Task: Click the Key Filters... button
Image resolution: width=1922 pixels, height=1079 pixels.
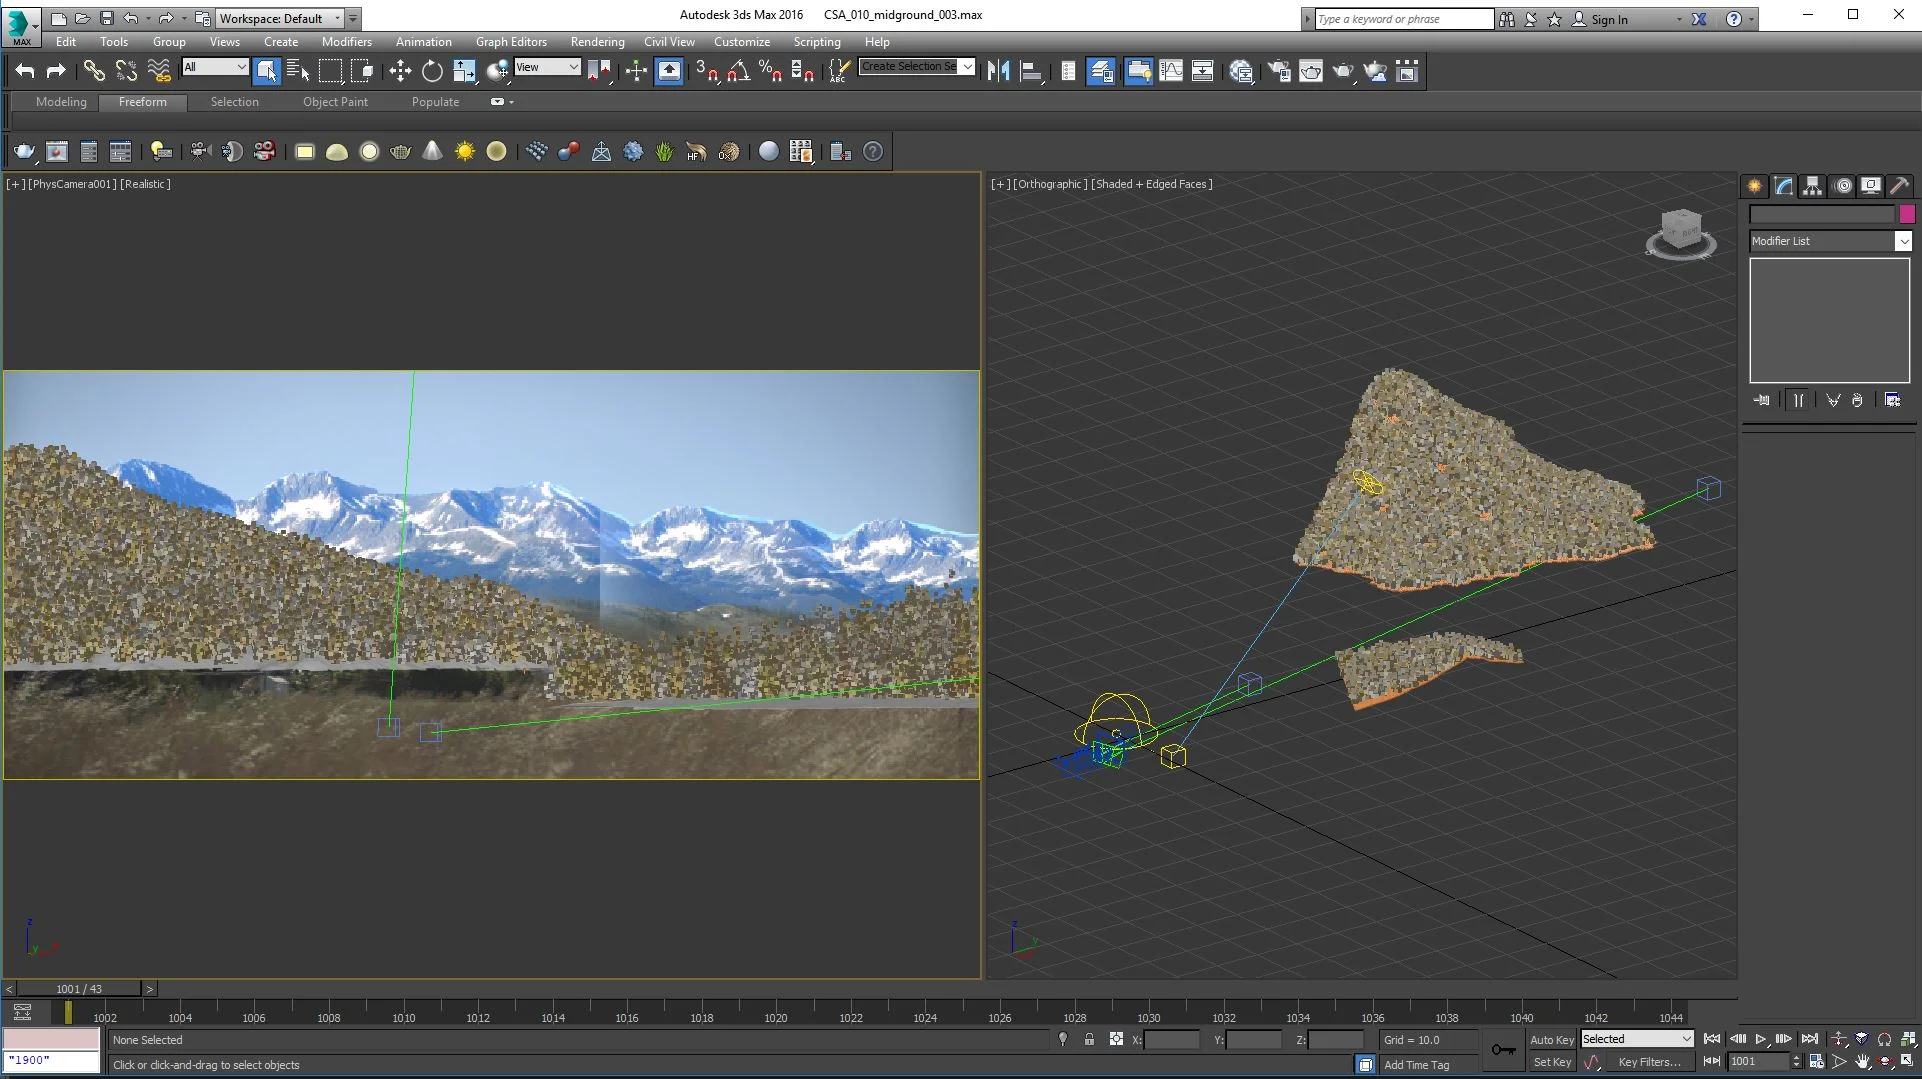Action: coord(1649,1062)
